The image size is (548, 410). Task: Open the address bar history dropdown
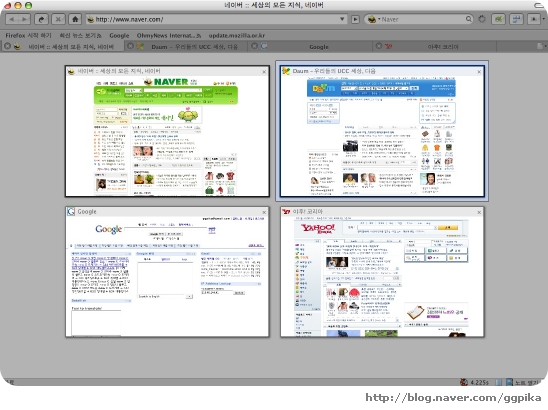point(342,19)
